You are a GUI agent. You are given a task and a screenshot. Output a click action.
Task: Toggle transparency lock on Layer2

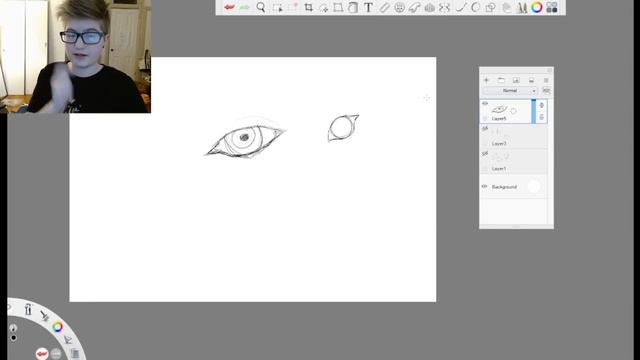tap(485, 143)
